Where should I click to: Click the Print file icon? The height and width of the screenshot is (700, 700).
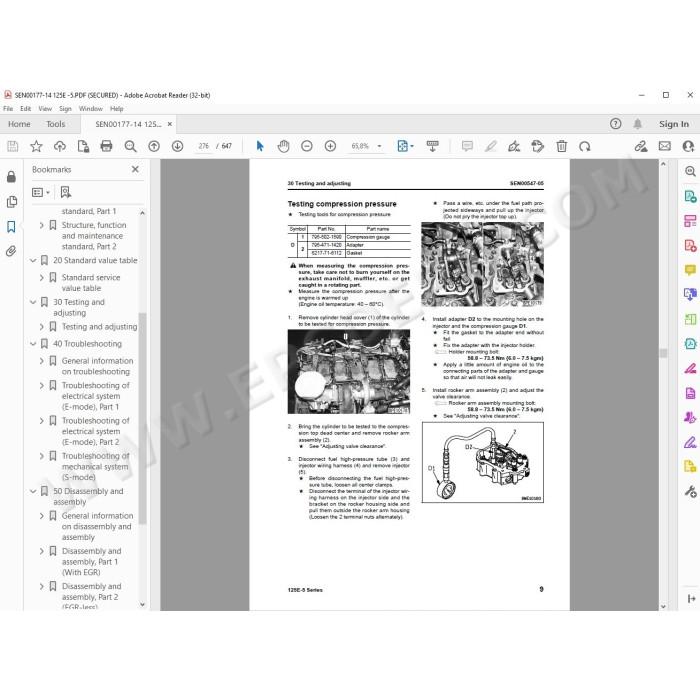click(106, 146)
